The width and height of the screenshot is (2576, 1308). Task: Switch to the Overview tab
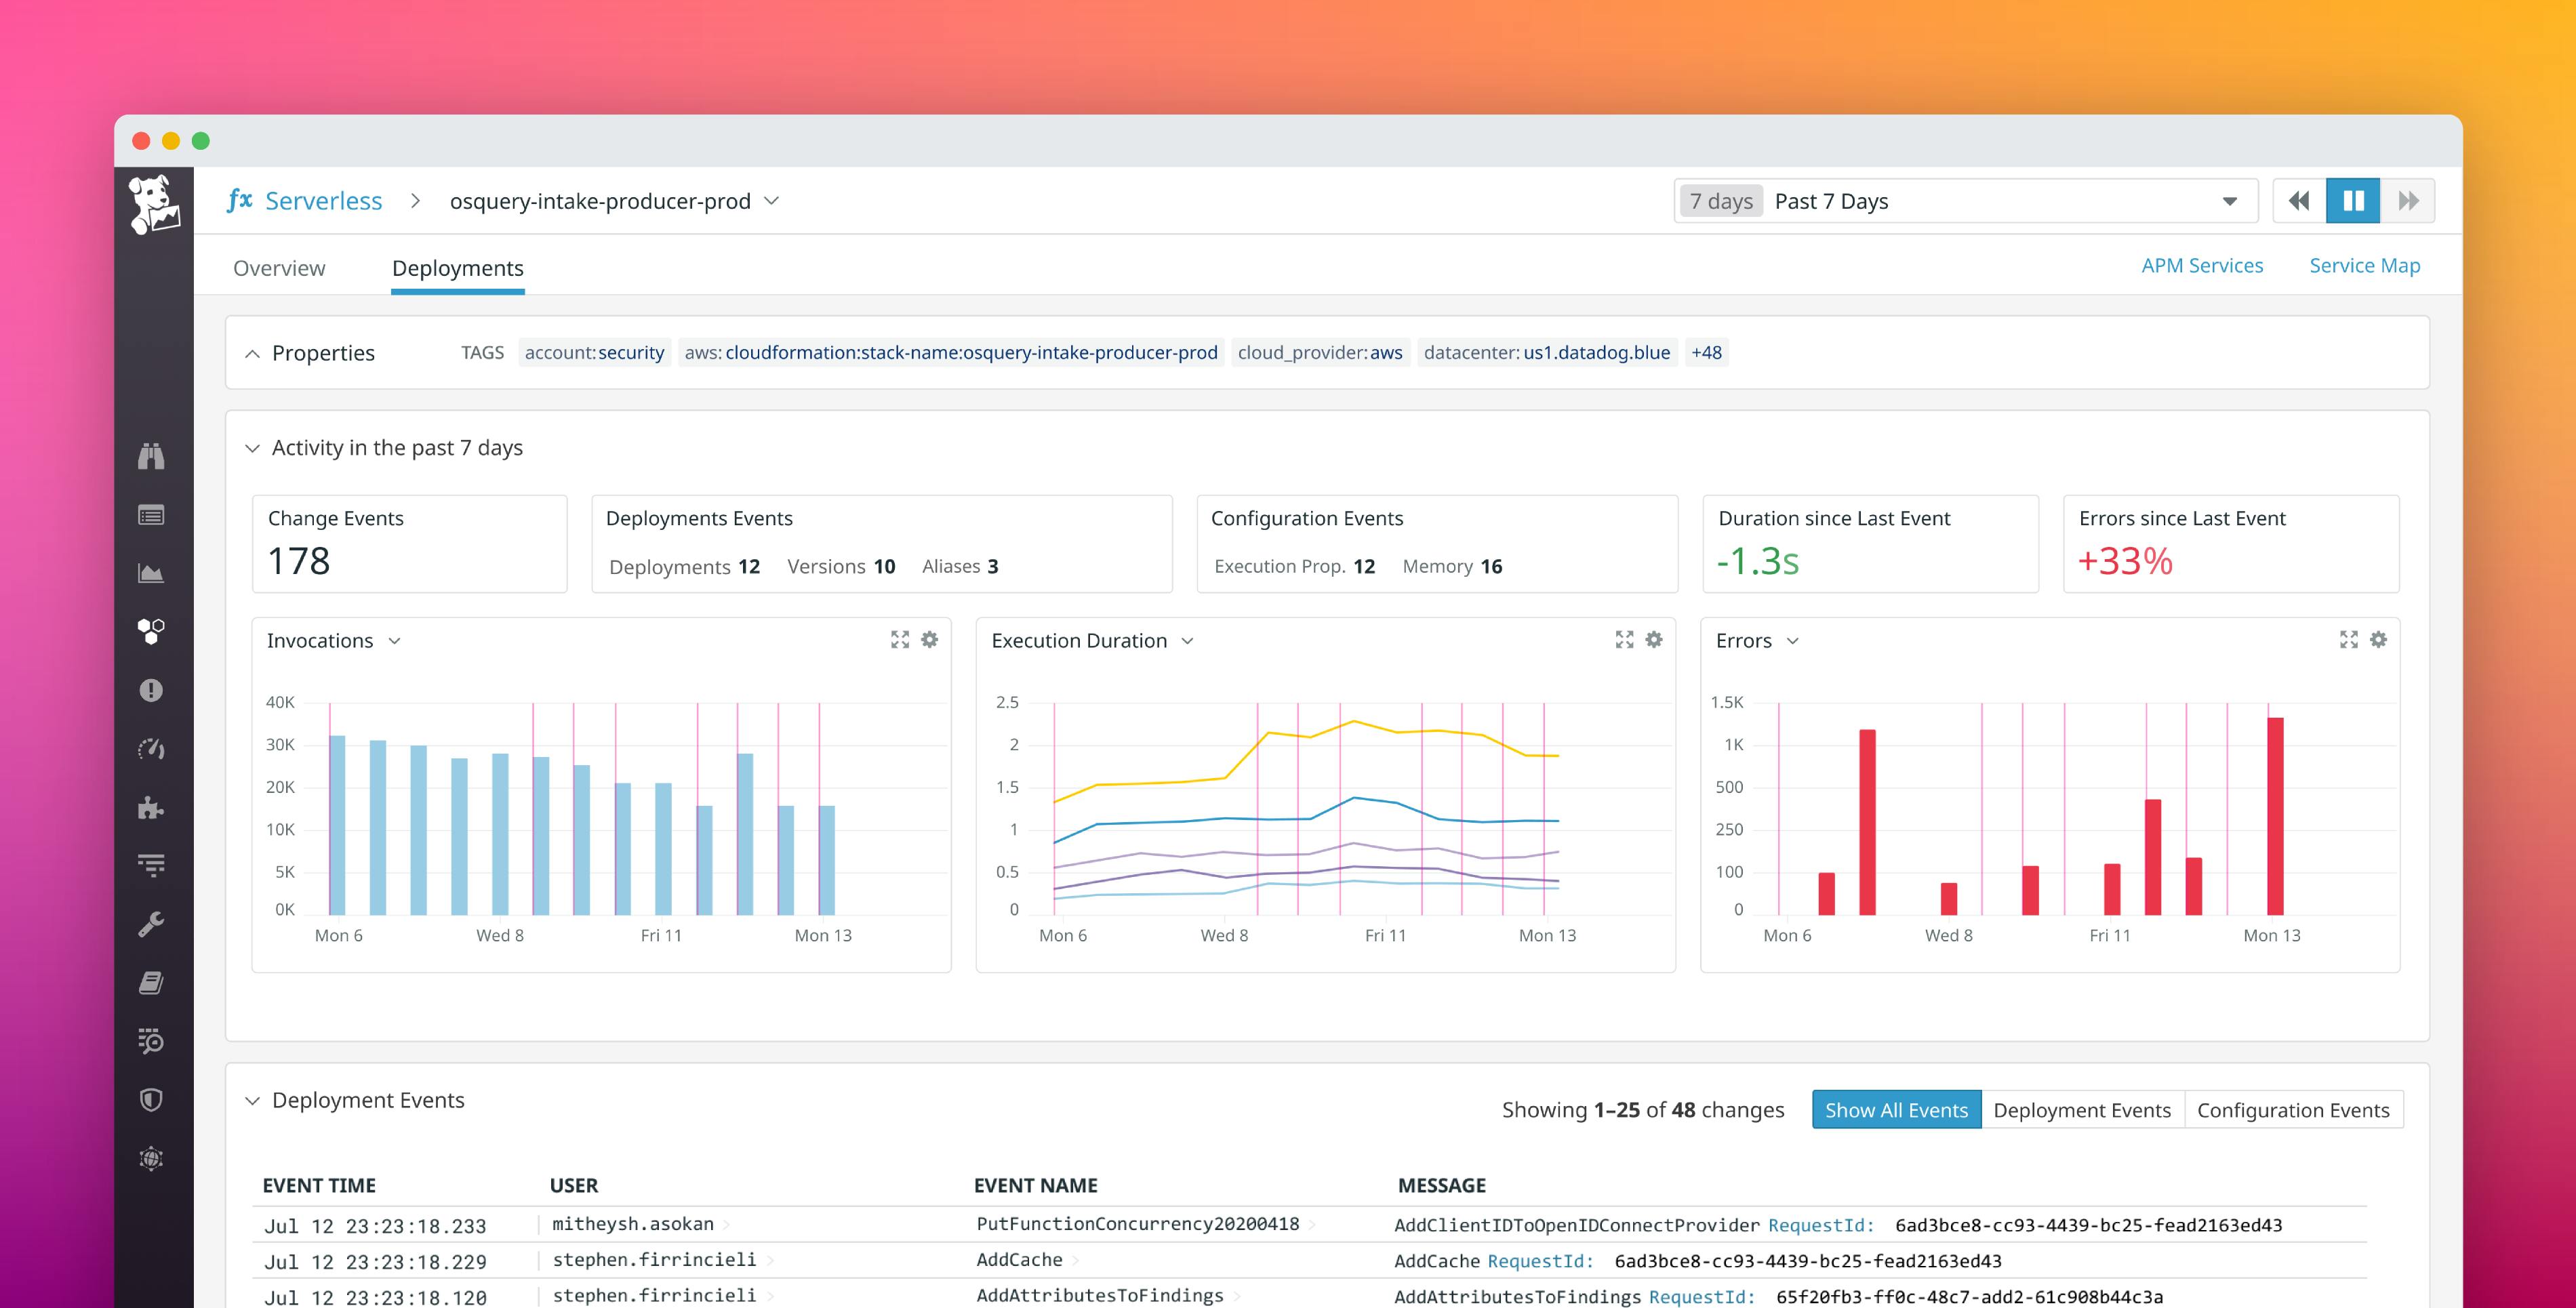click(279, 268)
